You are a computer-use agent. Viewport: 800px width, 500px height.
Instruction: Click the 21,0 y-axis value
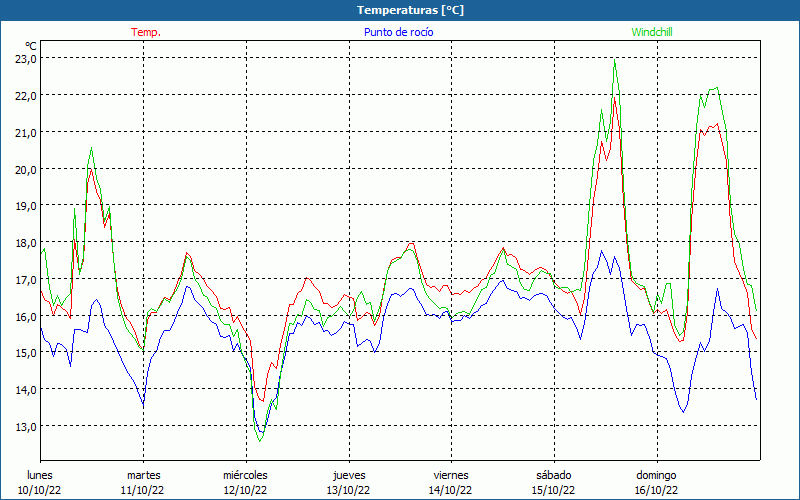26,132
